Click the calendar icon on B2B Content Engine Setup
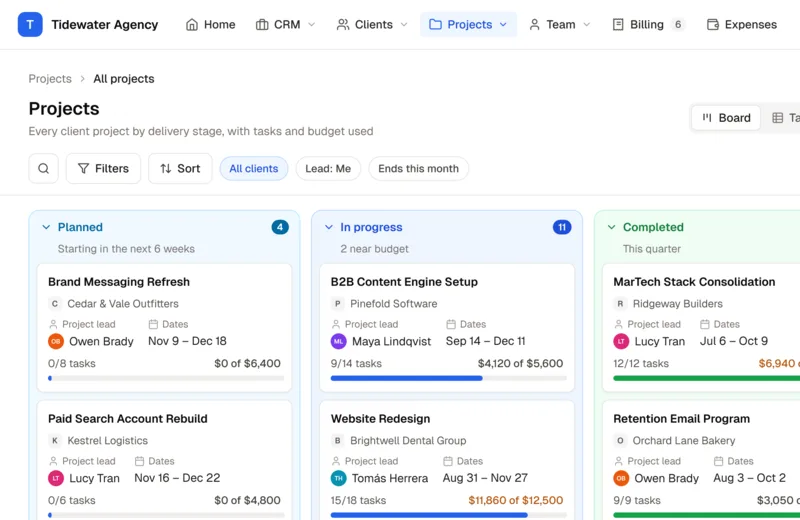This screenshot has width=800, height=520. [x=451, y=324]
